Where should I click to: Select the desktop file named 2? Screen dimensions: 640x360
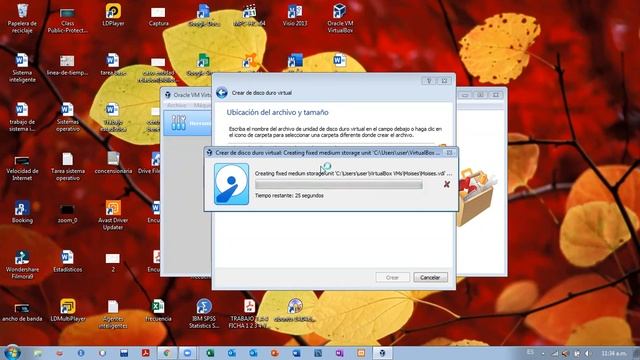[113, 262]
